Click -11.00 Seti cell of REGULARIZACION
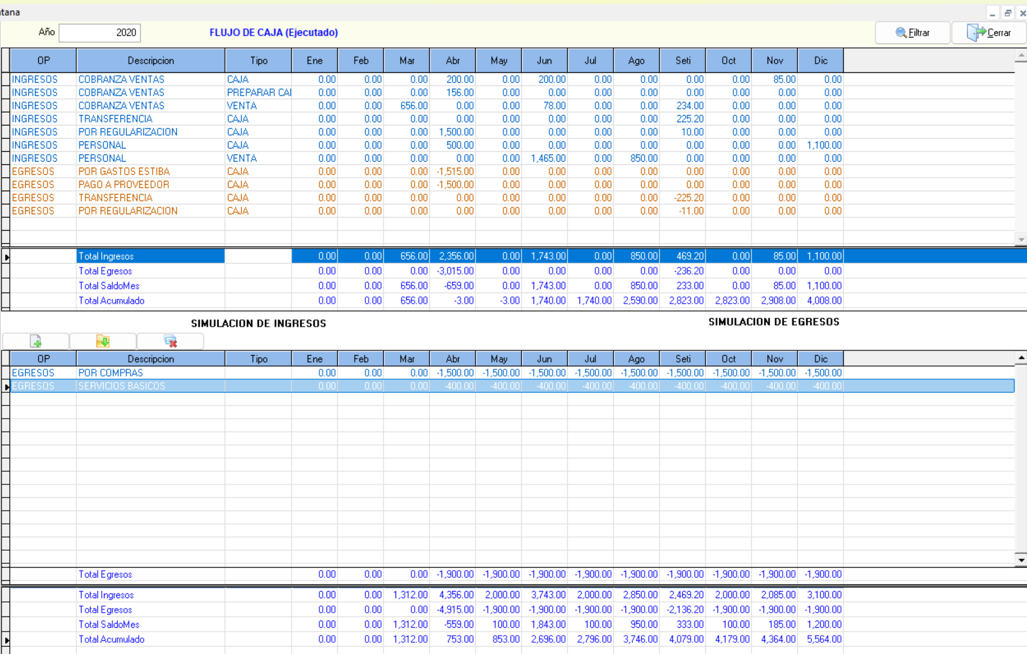Image resolution: width=1027 pixels, height=654 pixels. coord(683,211)
